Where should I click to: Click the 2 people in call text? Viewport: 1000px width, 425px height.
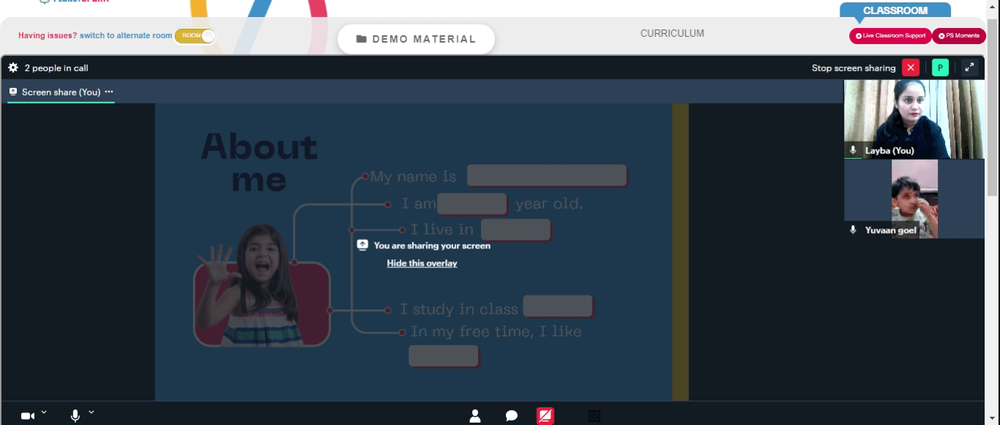point(56,68)
